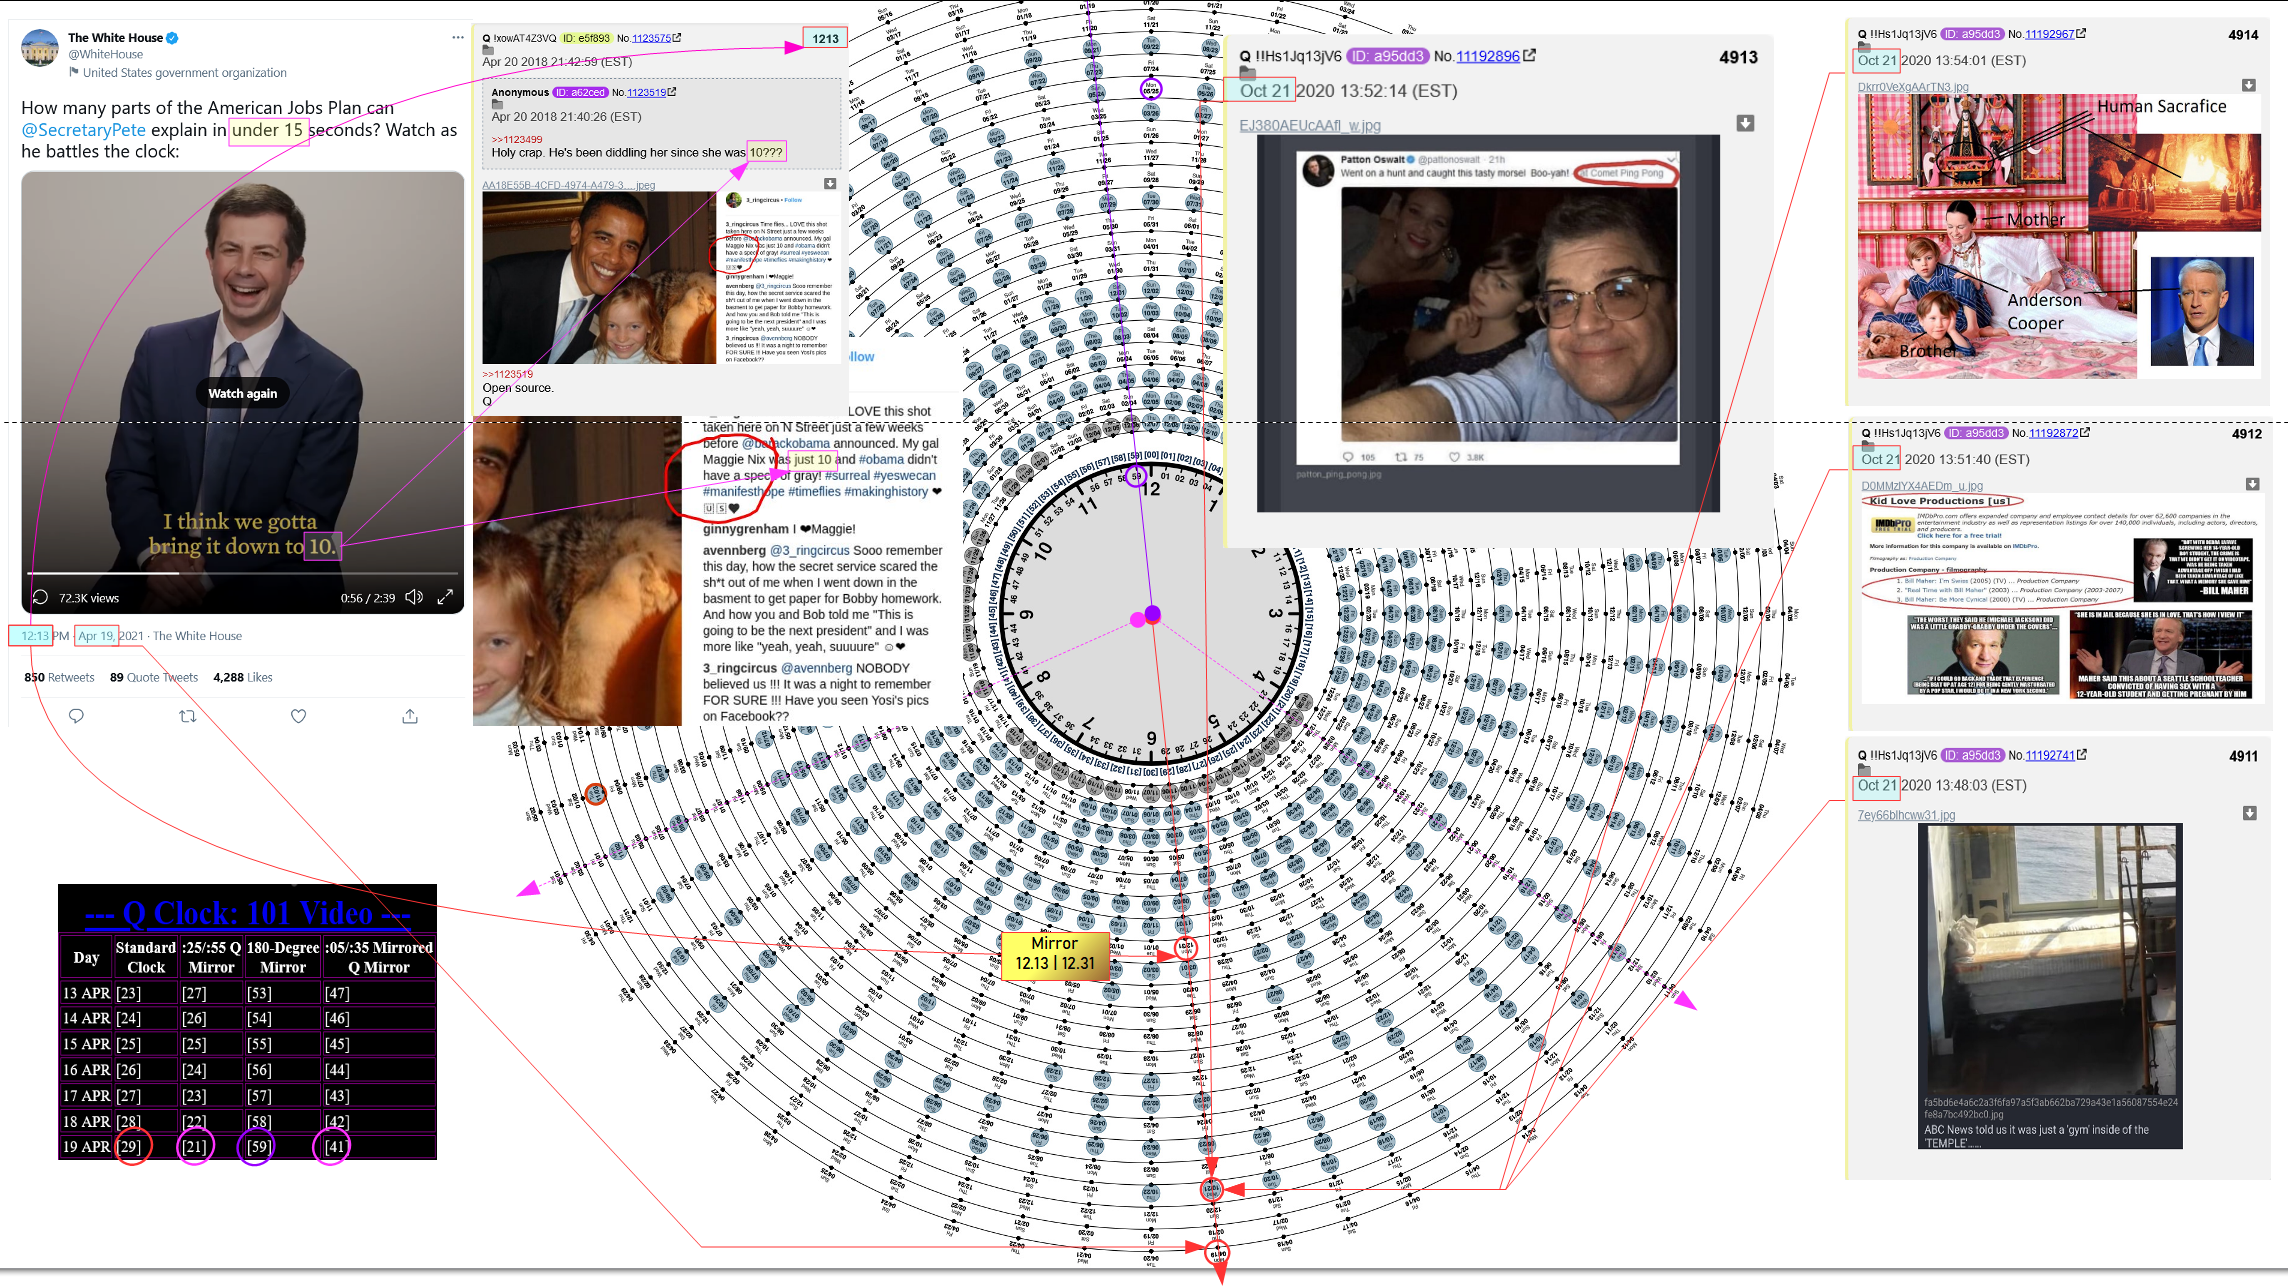Click external link icon beside No.11192896
The height and width of the screenshot is (1287, 2288).
click(1529, 56)
